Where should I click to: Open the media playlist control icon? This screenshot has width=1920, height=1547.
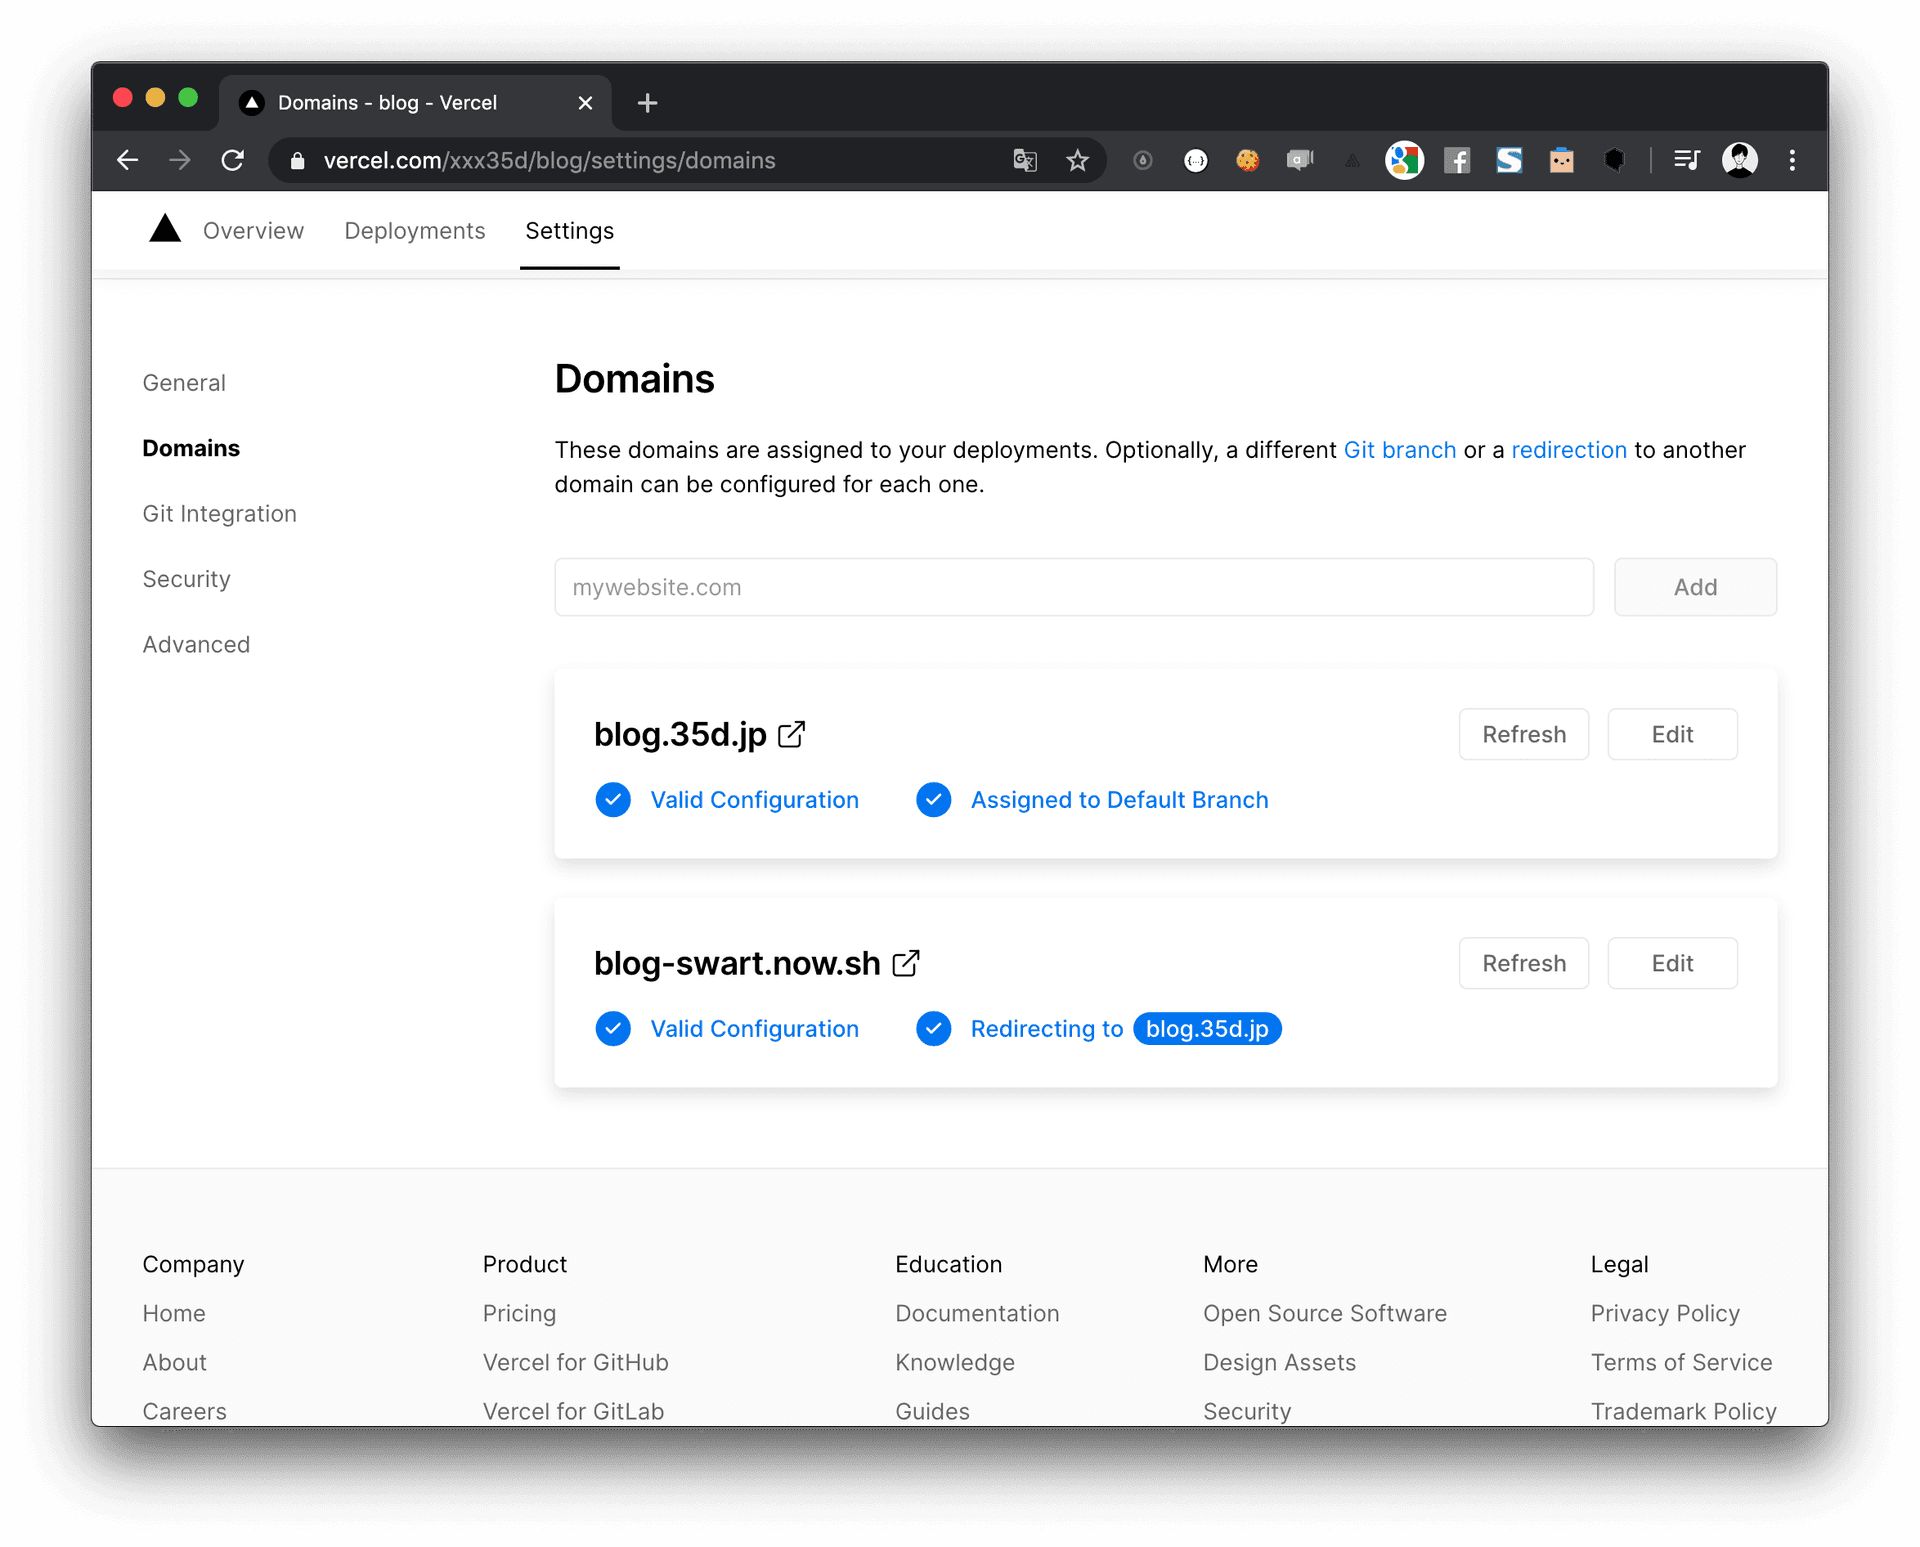pyautogui.click(x=1687, y=160)
